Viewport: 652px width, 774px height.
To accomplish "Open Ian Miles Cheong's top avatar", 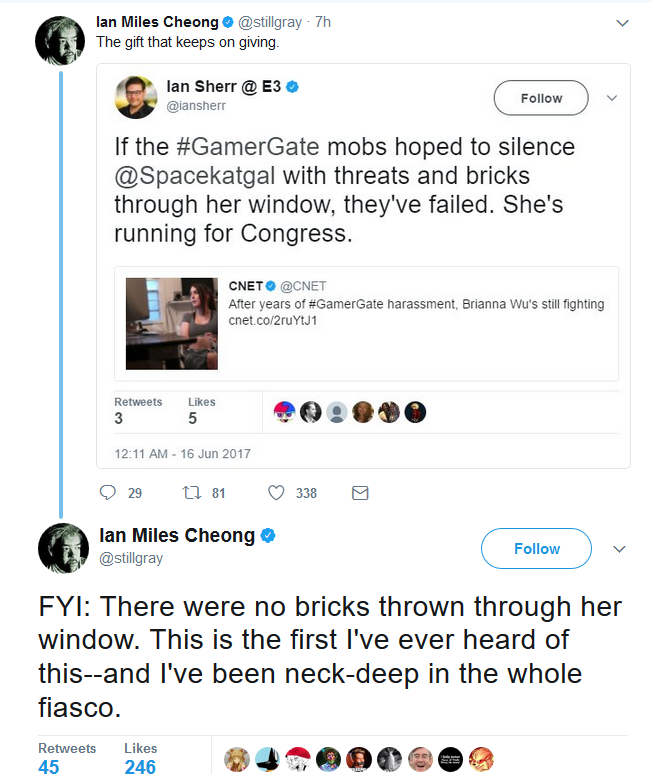I will (x=60, y=40).
